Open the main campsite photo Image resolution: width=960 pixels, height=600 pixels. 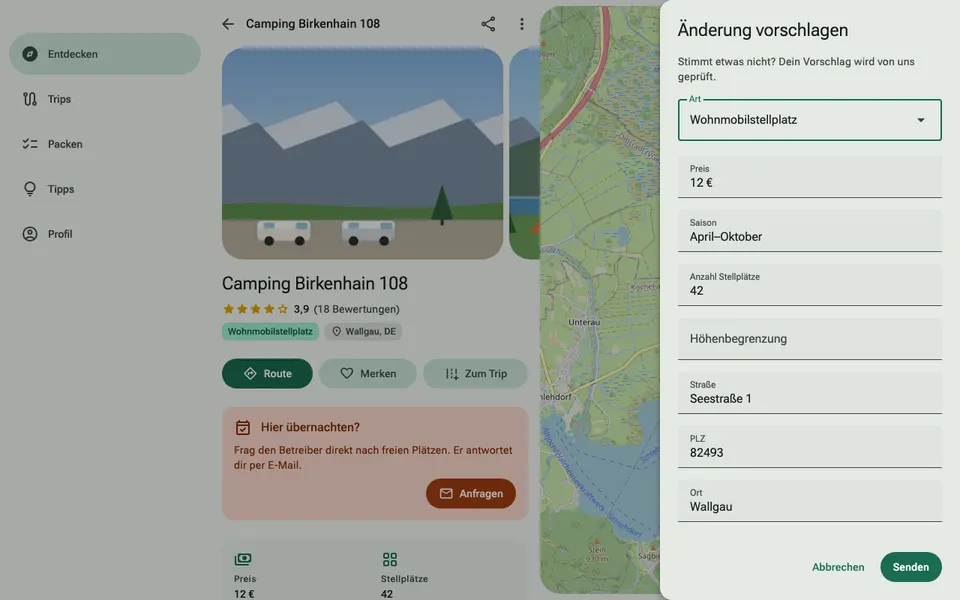click(x=362, y=154)
